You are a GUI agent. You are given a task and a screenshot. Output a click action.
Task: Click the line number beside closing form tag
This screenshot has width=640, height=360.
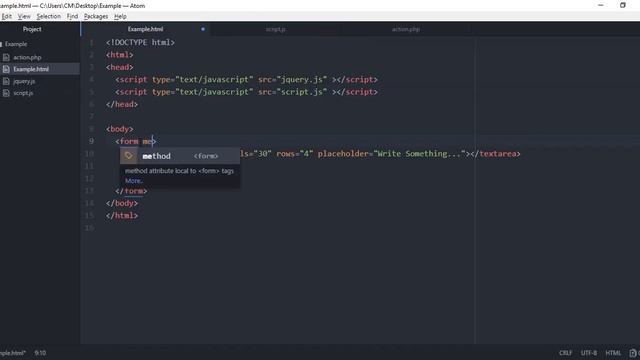pos(89,191)
